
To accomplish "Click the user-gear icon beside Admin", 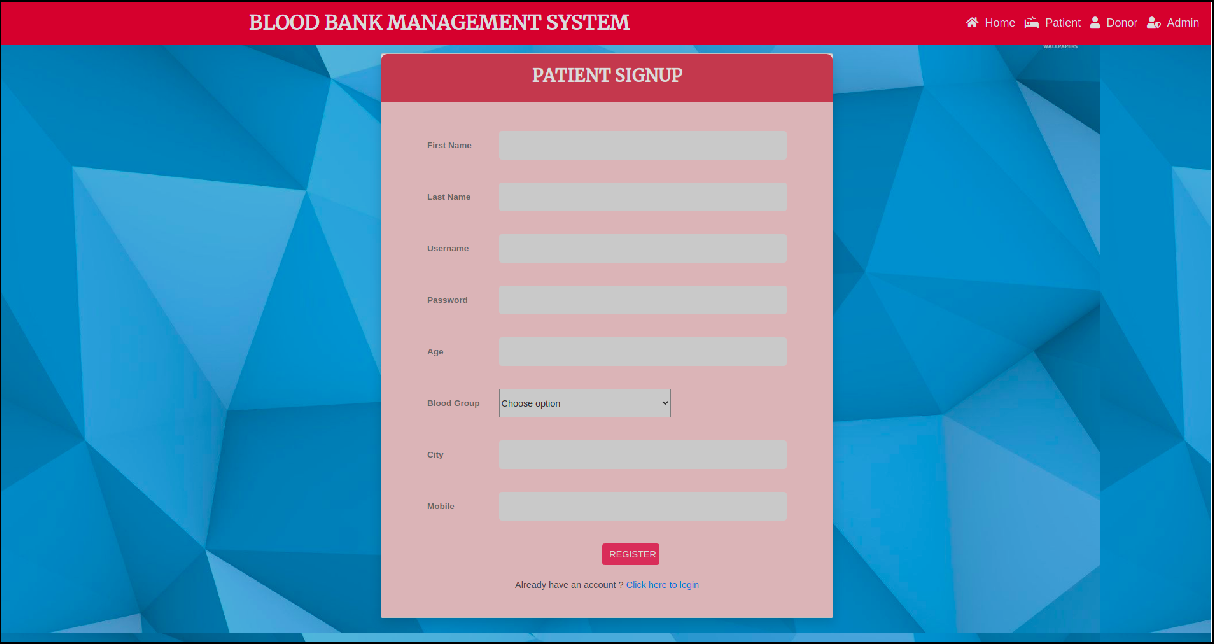I will tap(1152, 21).
